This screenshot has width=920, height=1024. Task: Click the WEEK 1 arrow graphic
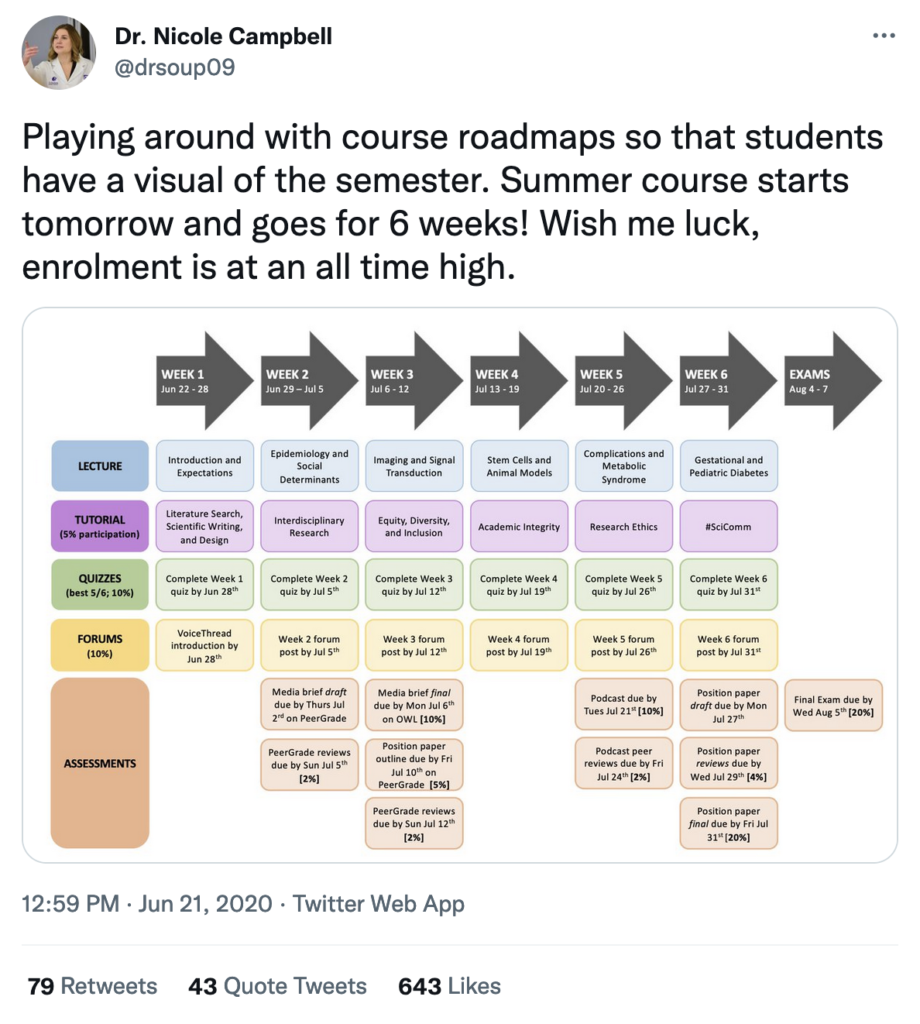coord(204,381)
